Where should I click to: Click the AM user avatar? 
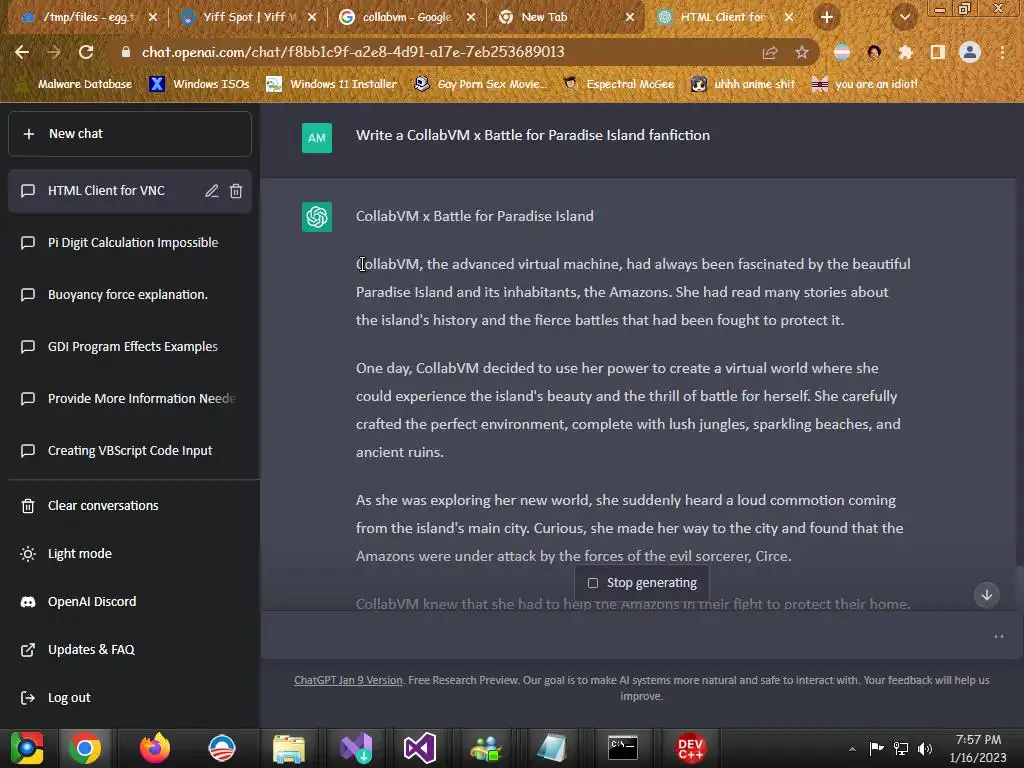coord(317,138)
